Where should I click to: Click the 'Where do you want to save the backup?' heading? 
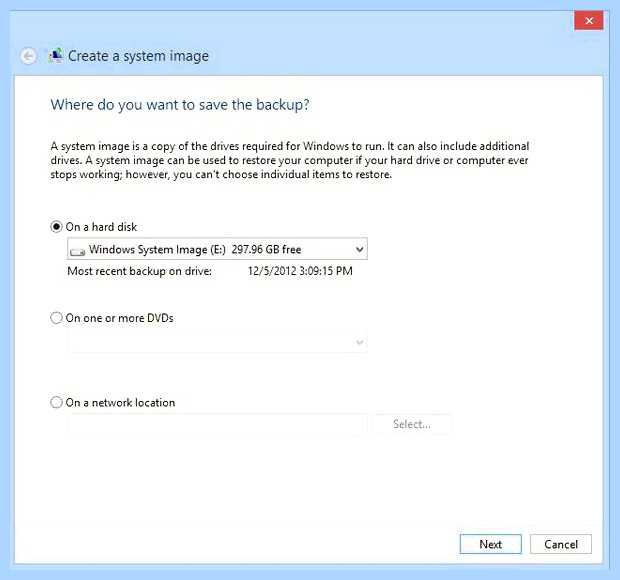[x=180, y=105]
